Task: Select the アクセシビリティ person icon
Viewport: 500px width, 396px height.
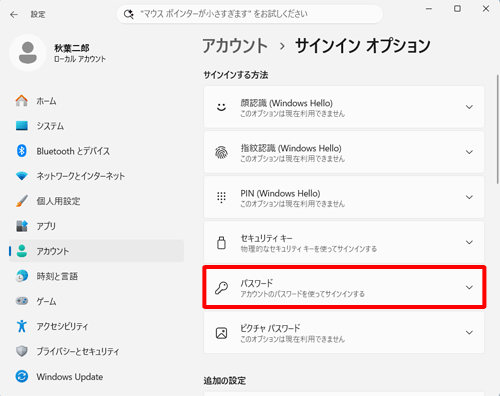Action: [x=22, y=326]
